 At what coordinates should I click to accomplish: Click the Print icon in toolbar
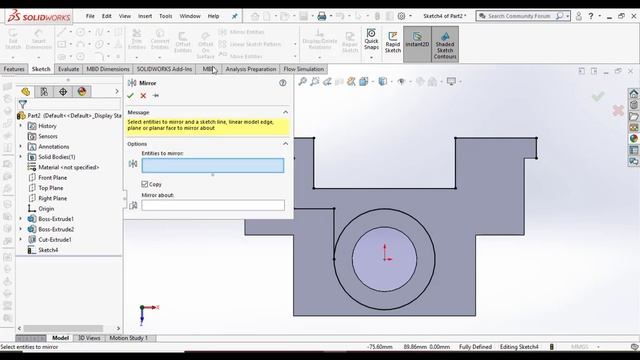pyautogui.click(x=322, y=16)
